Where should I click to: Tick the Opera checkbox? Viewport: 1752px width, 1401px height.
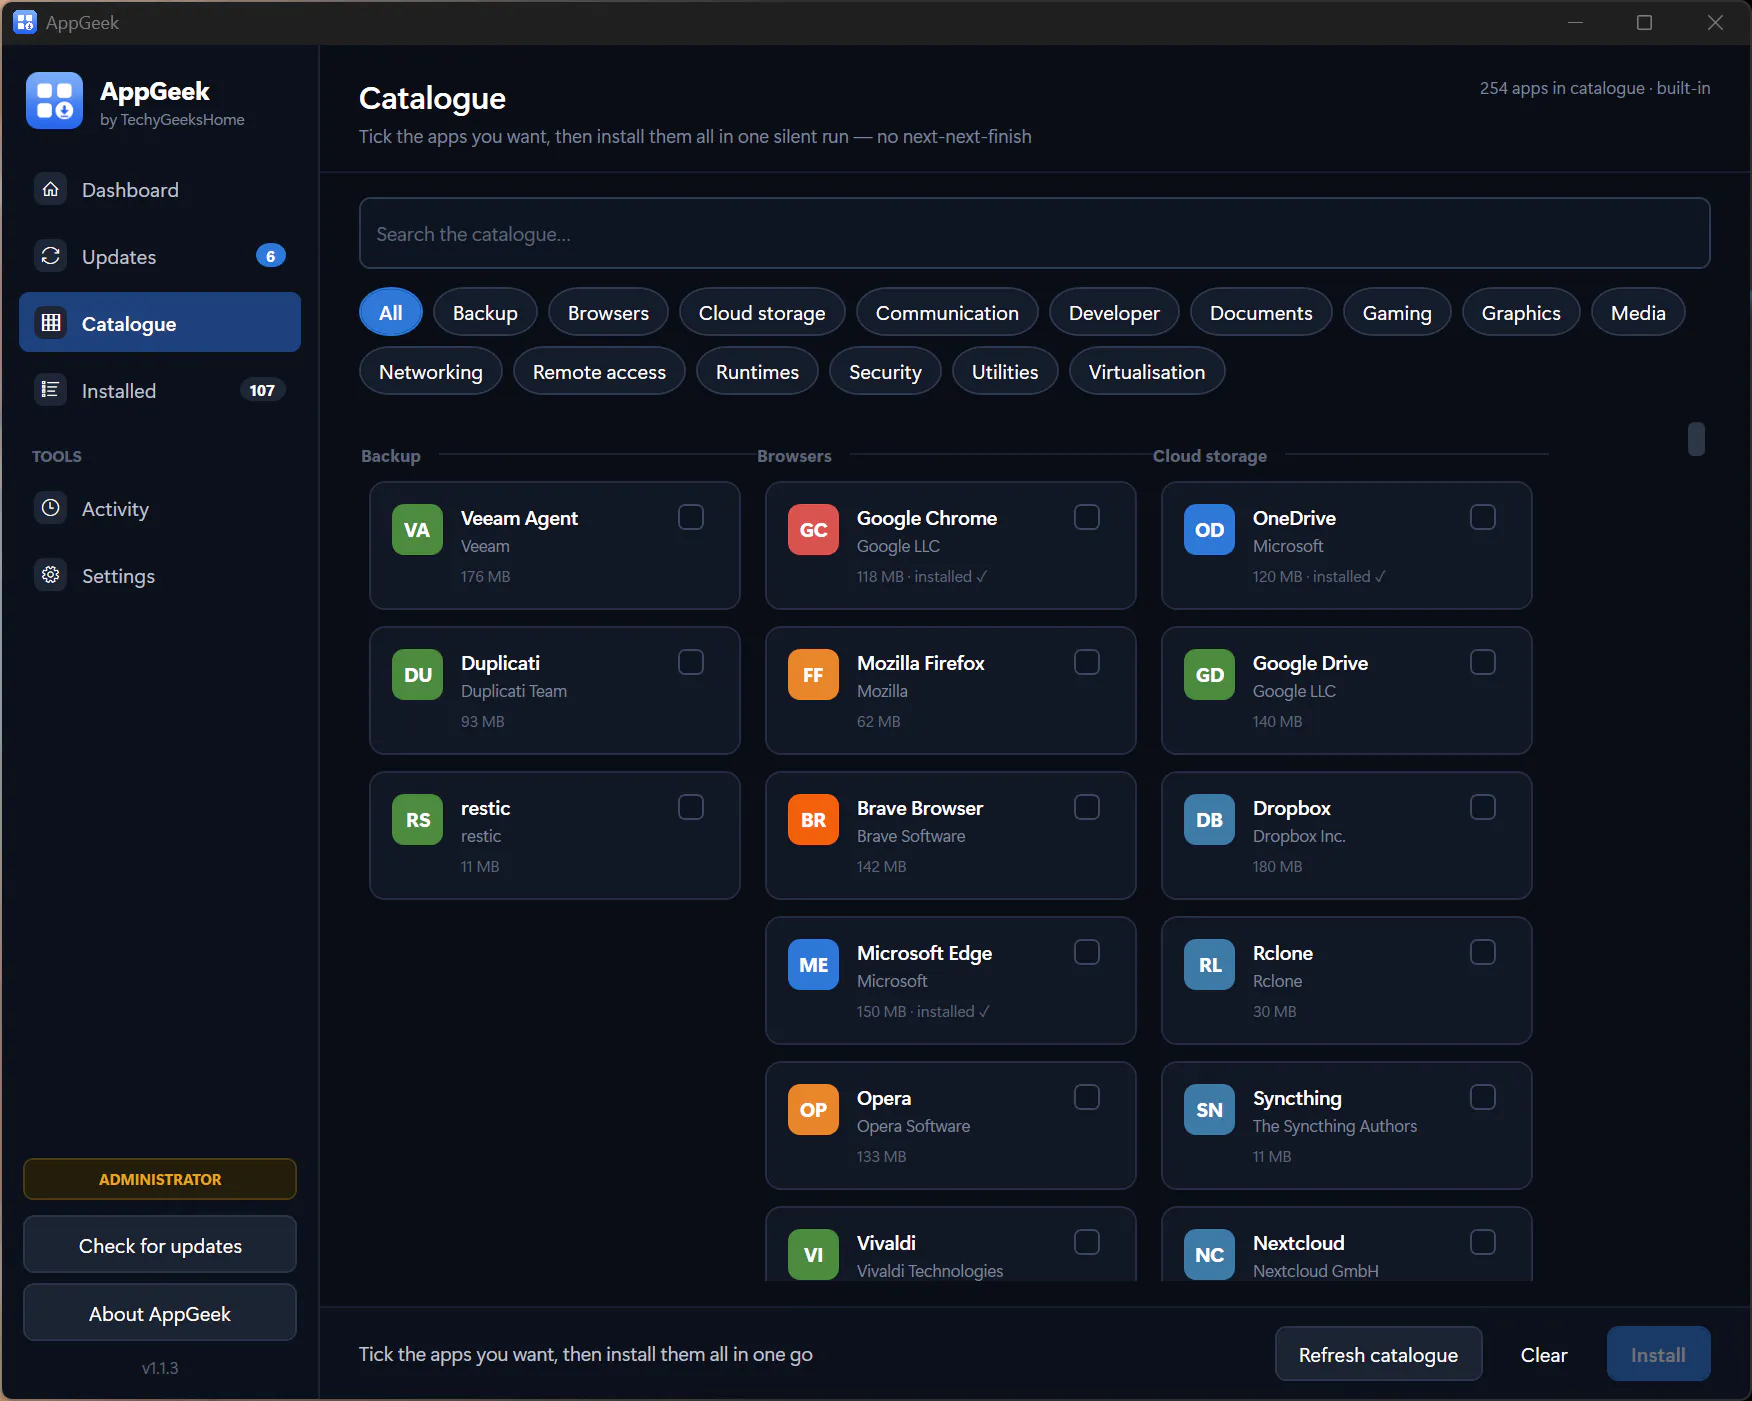[1087, 1097]
